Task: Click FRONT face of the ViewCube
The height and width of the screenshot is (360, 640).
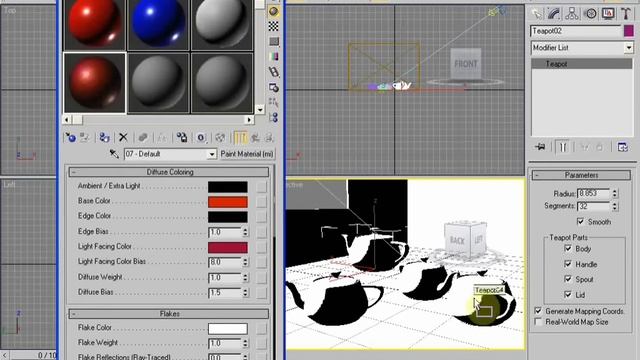Action: pos(465,64)
